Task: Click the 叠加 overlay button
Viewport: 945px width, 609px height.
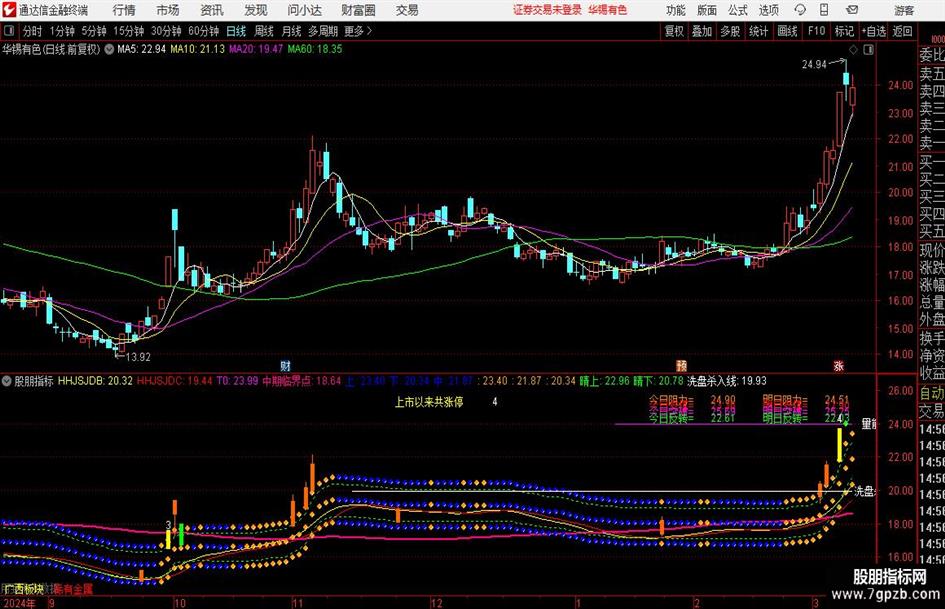Action: [702, 31]
